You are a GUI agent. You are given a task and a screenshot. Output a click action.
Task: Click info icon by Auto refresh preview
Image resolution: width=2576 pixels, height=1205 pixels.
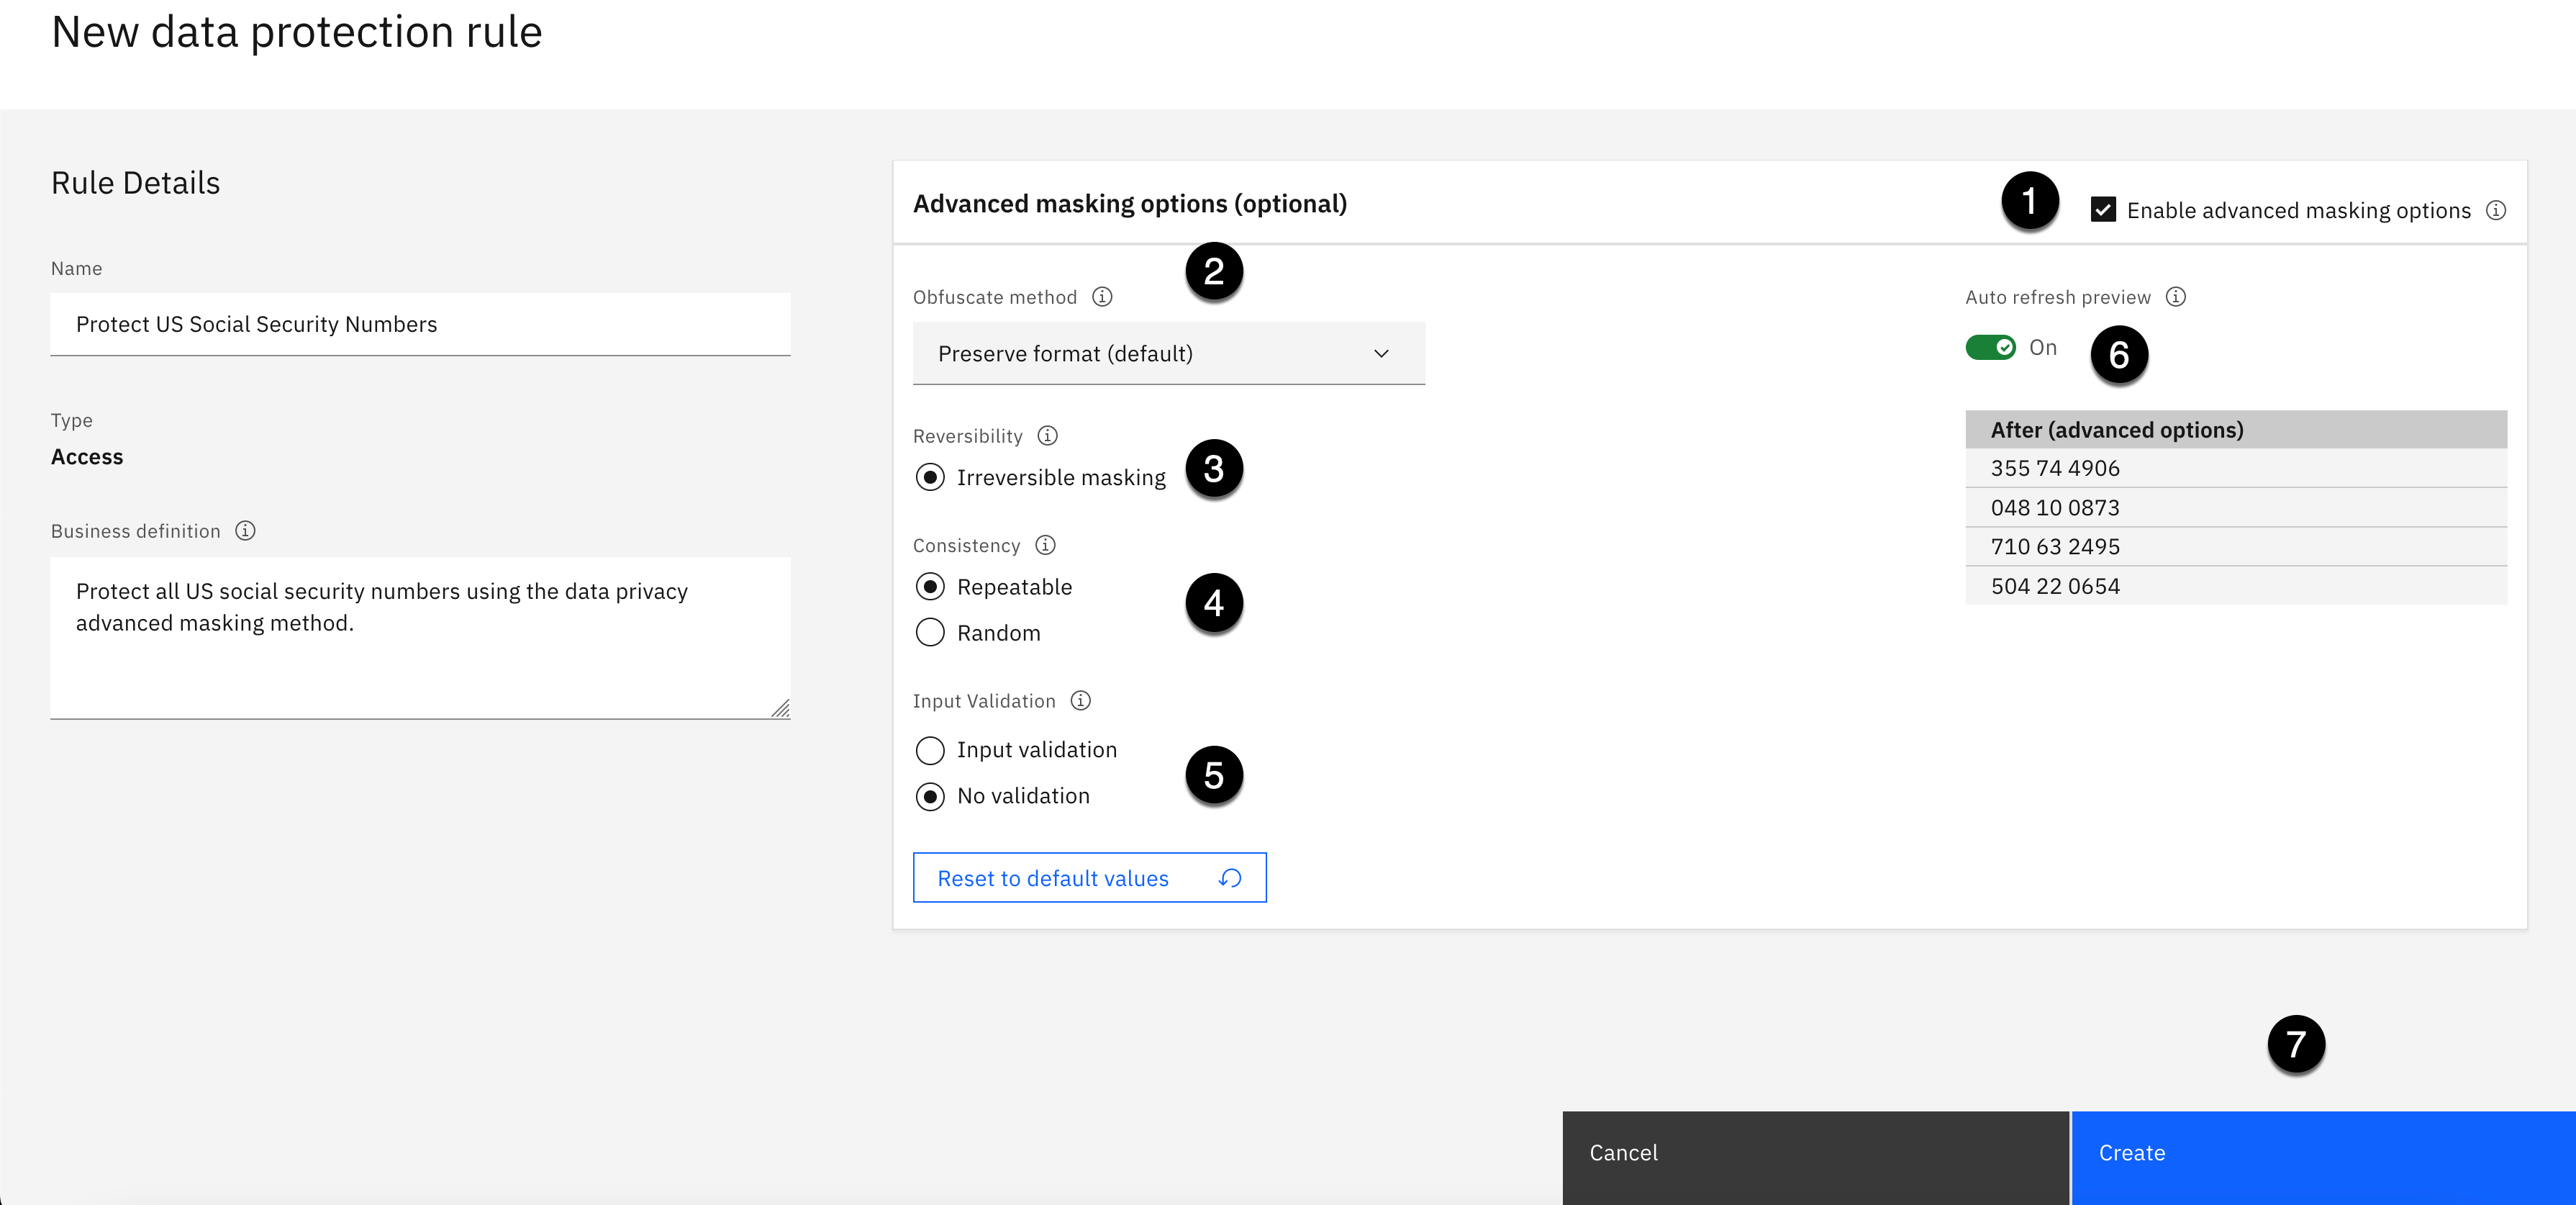pyautogui.click(x=2175, y=297)
